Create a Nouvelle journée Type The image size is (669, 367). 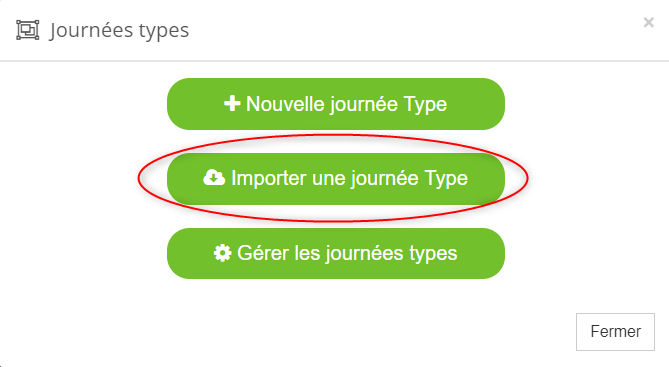[x=336, y=104]
